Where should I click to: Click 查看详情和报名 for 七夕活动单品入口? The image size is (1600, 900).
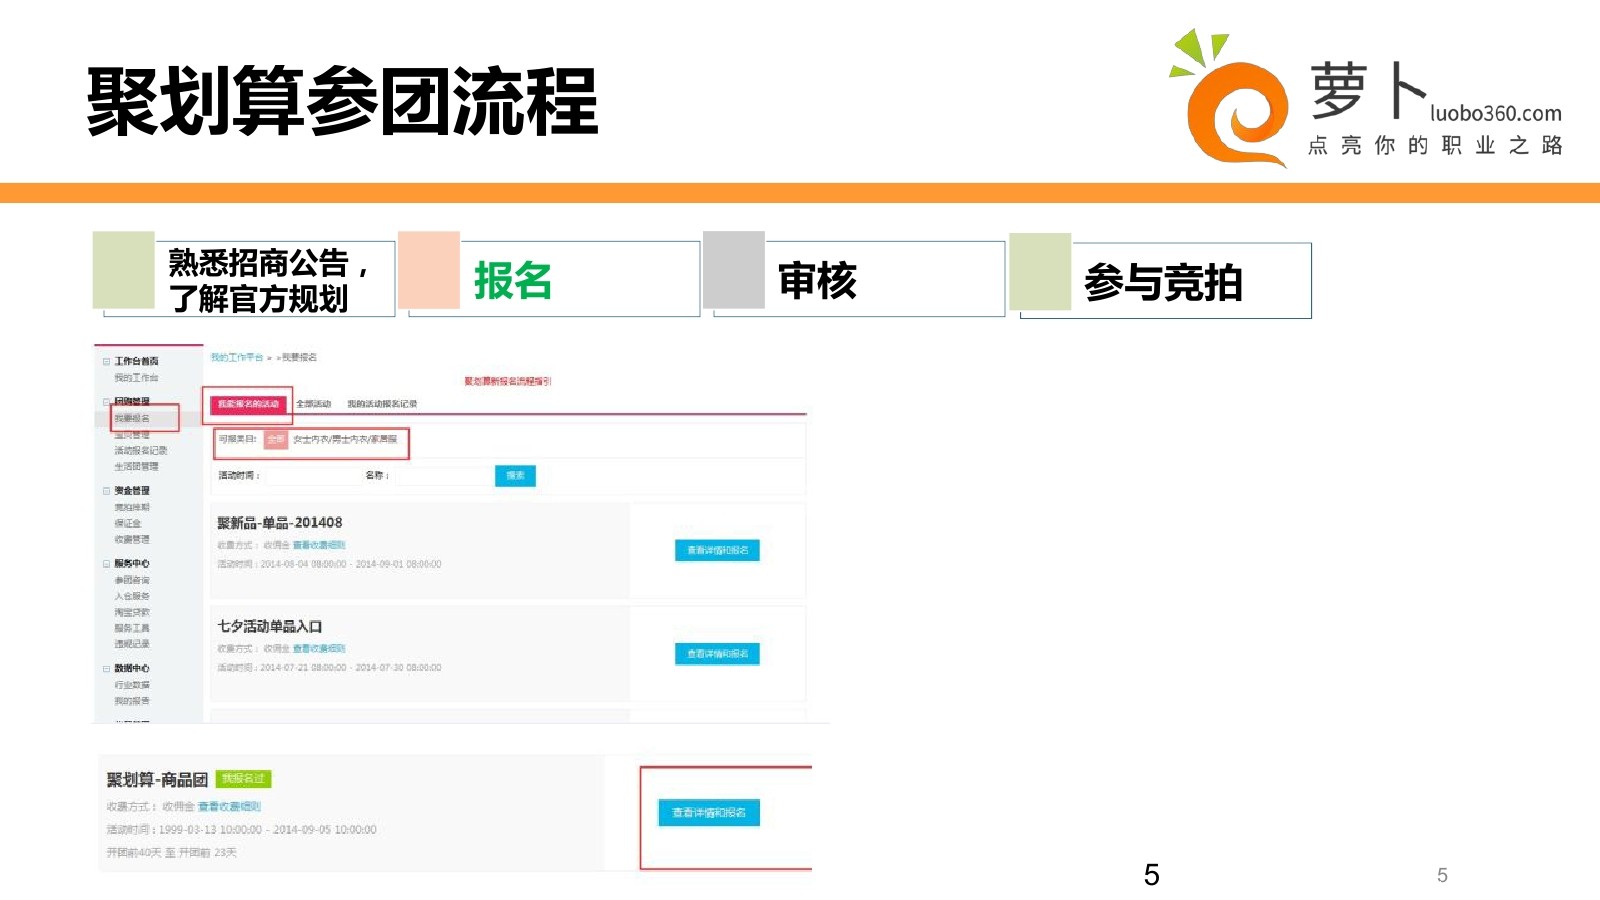point(718,654)
